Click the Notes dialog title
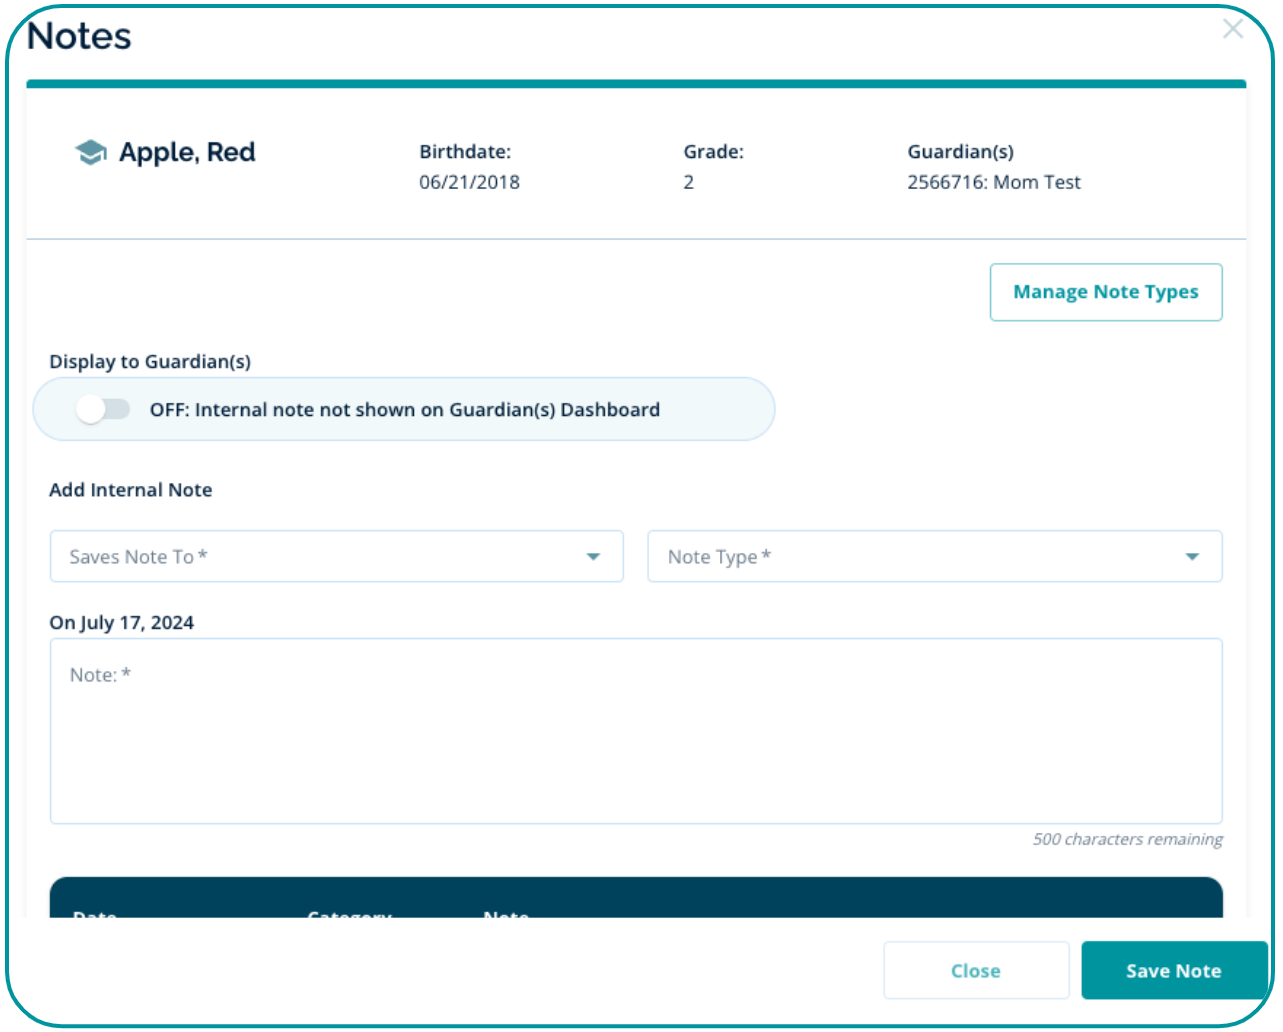1283x1032 pixels. pyautogui.click(x=79, y=36)
